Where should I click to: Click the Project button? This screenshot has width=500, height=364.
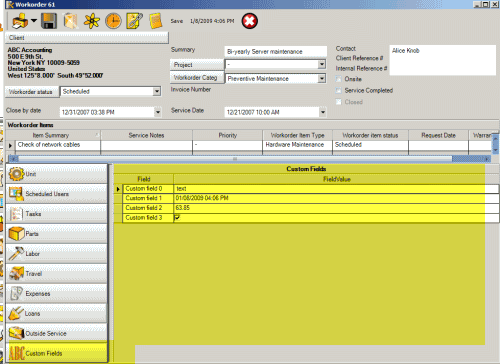click(x=197, y=65)
